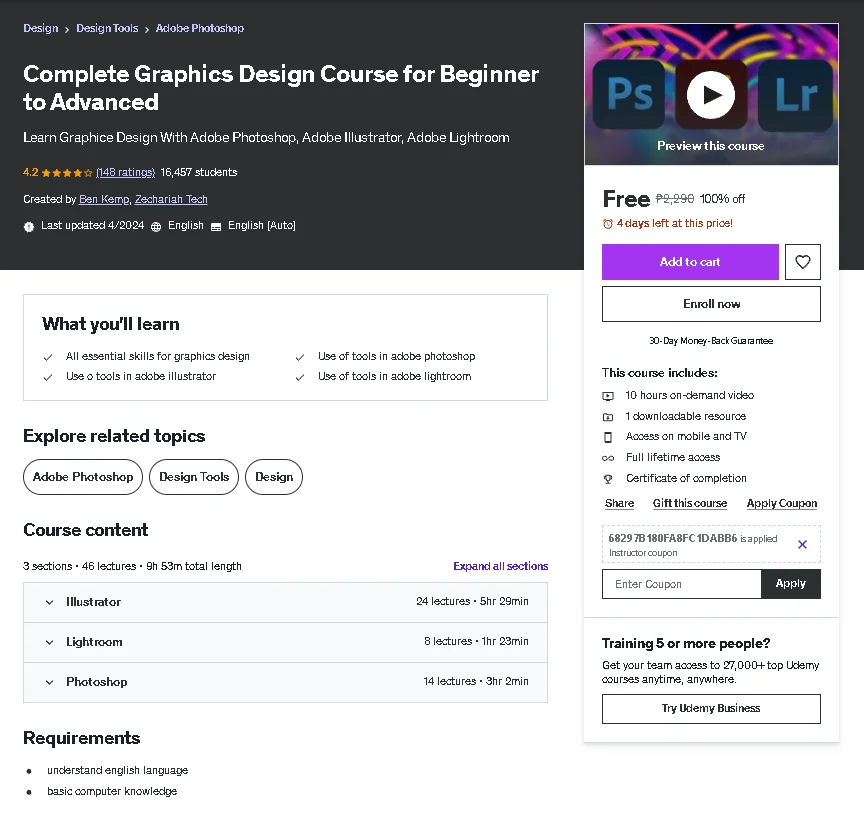Expand the Photoshop section
Viewport: 864px width, 816px height.
[285, 682]
